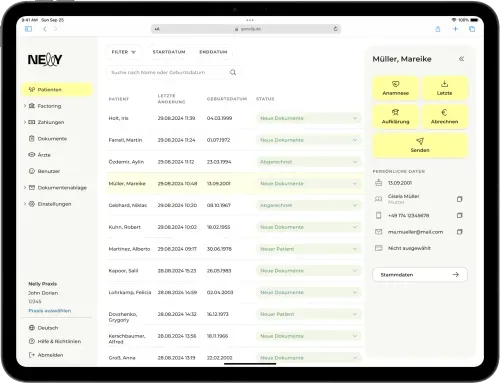Open Hilfe & Richtlinien
Viewport: 500px width, 383px height.
(x=55, y=341)
